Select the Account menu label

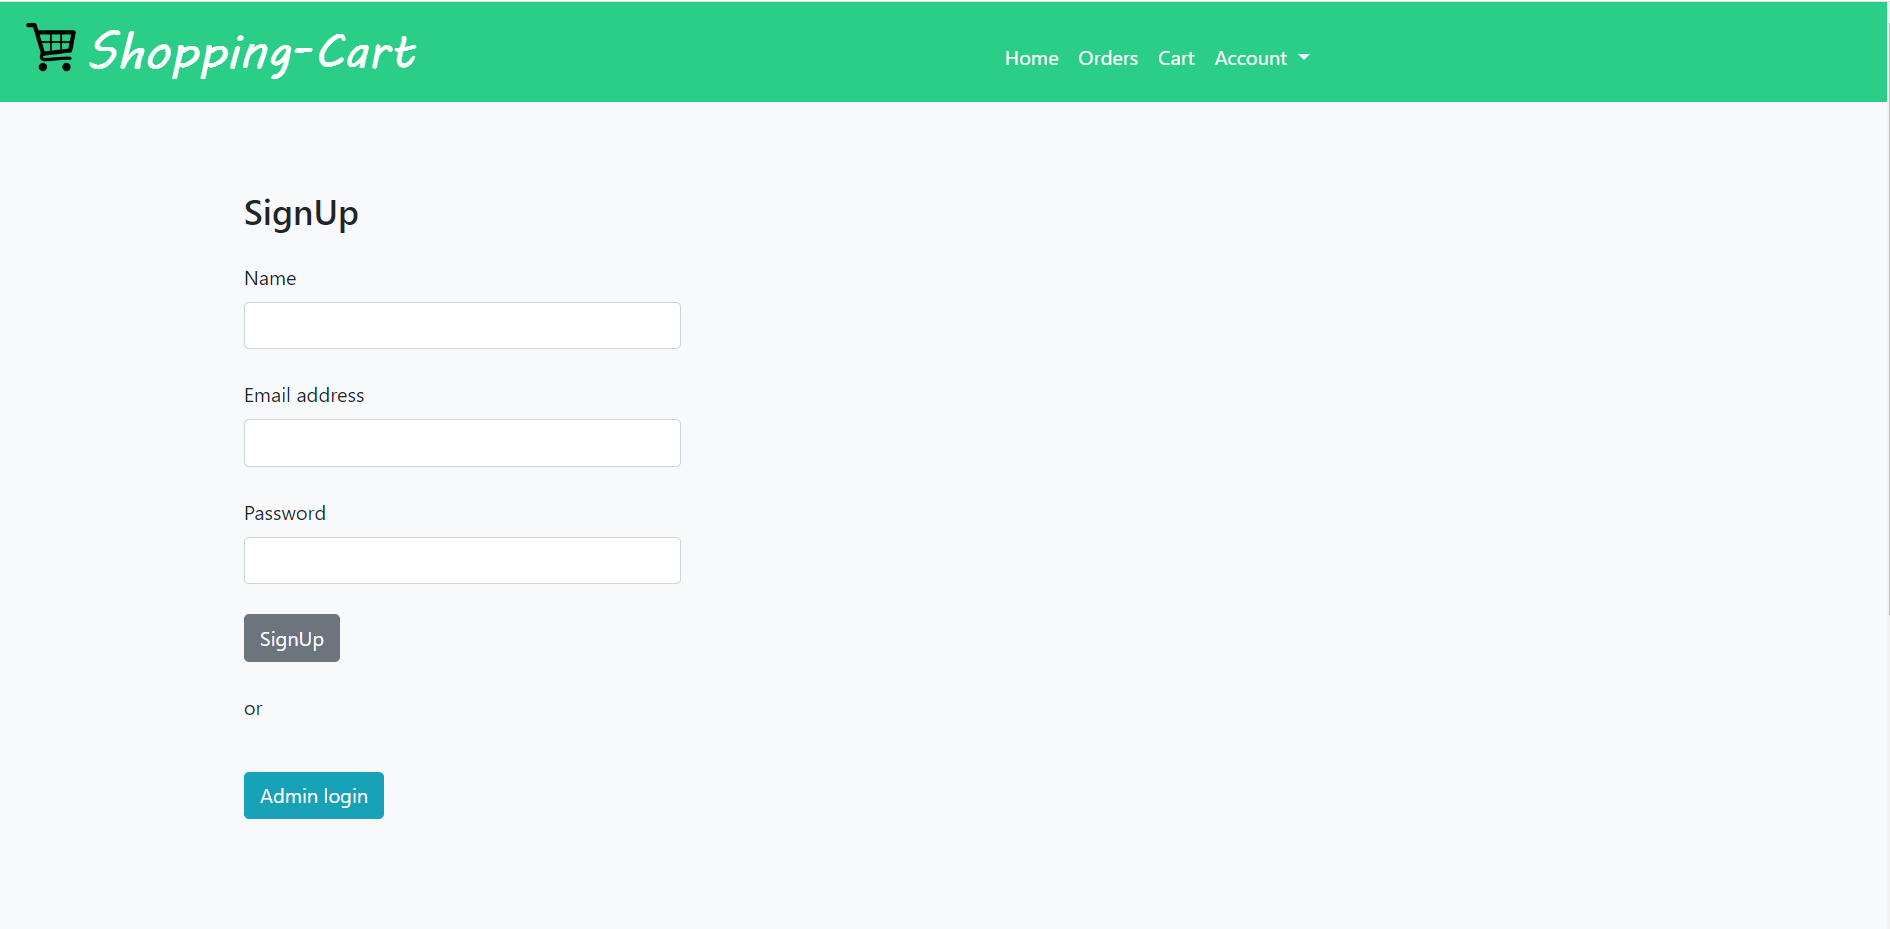pos(1250,58)
